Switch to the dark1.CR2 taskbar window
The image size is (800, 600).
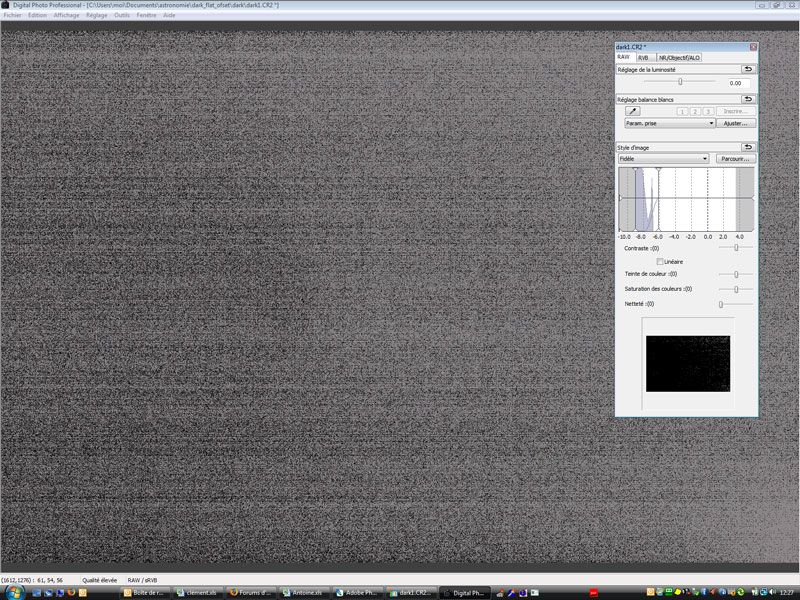pos(410,592)
